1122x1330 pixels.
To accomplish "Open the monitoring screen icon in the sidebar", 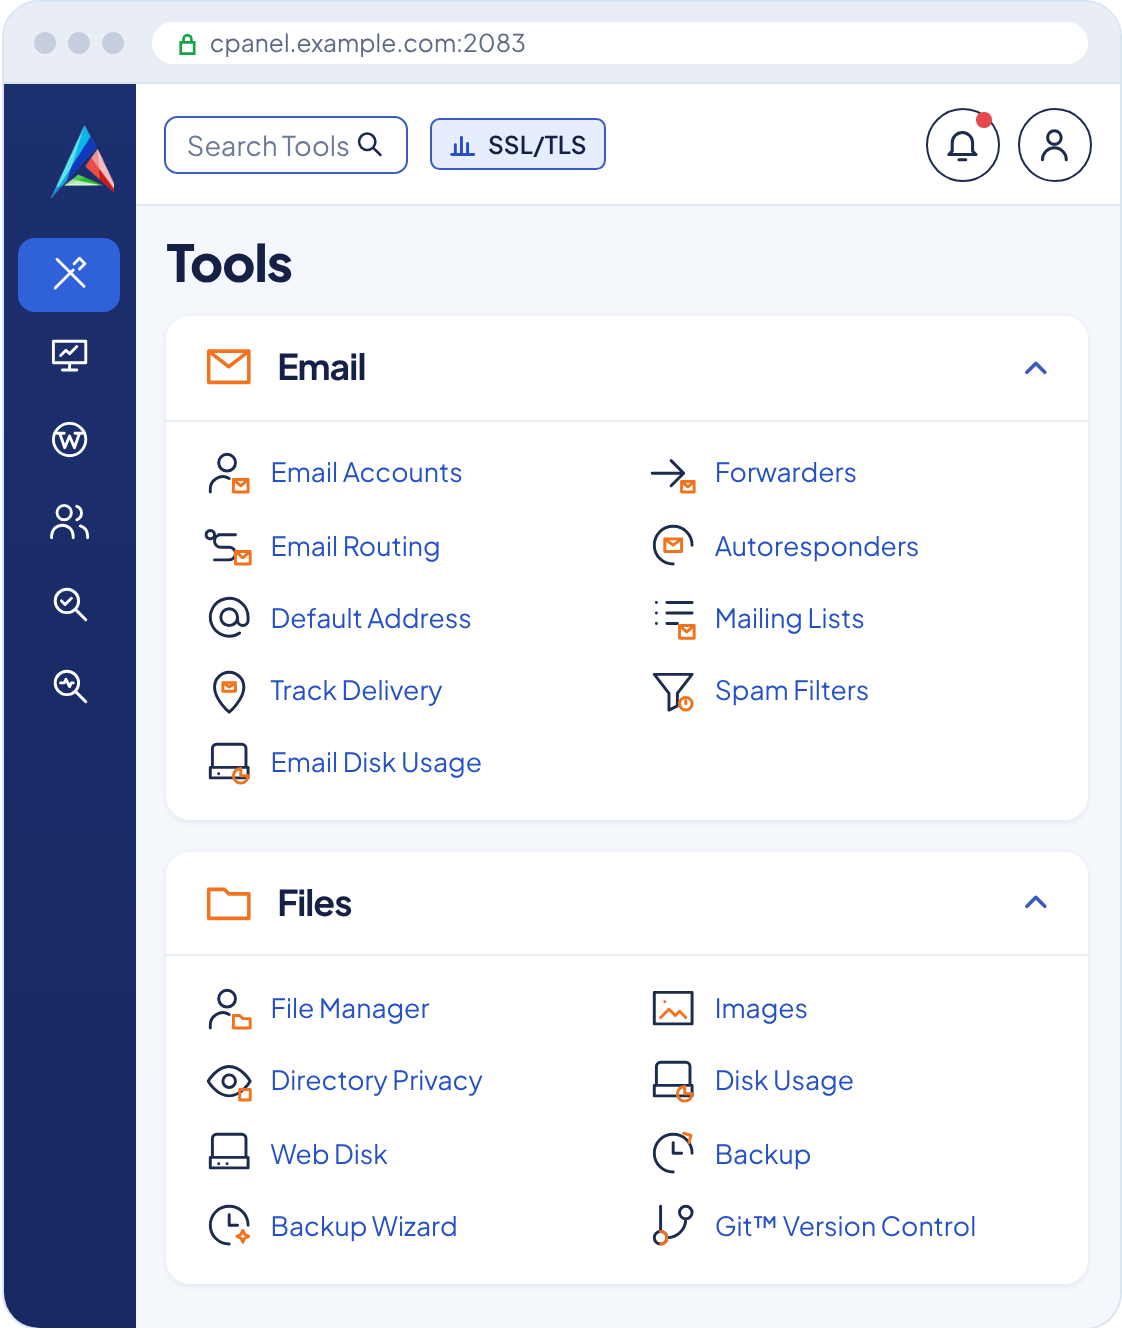I will pyautogui.click(x=70, y=356).
